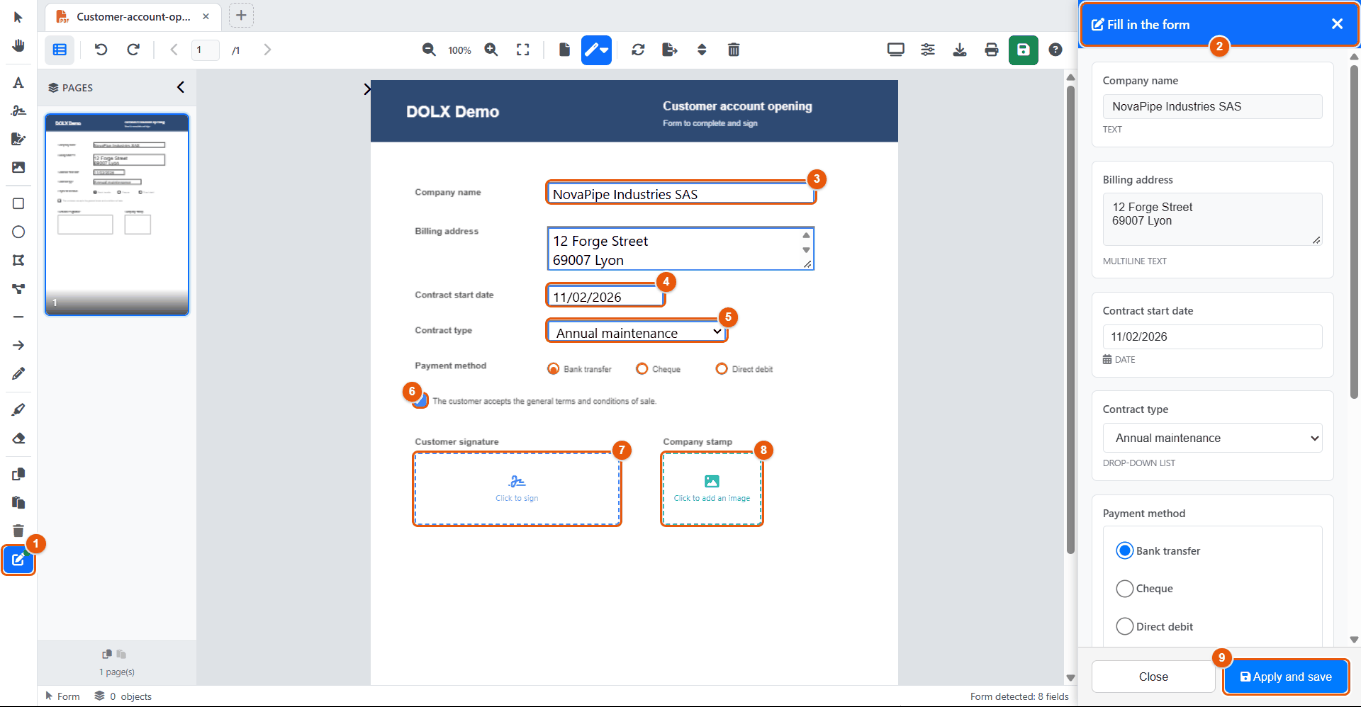Toggle the pages panel list button
Image resolution: width=1361 pixels, height=707 pixels.
coord(60,50)
